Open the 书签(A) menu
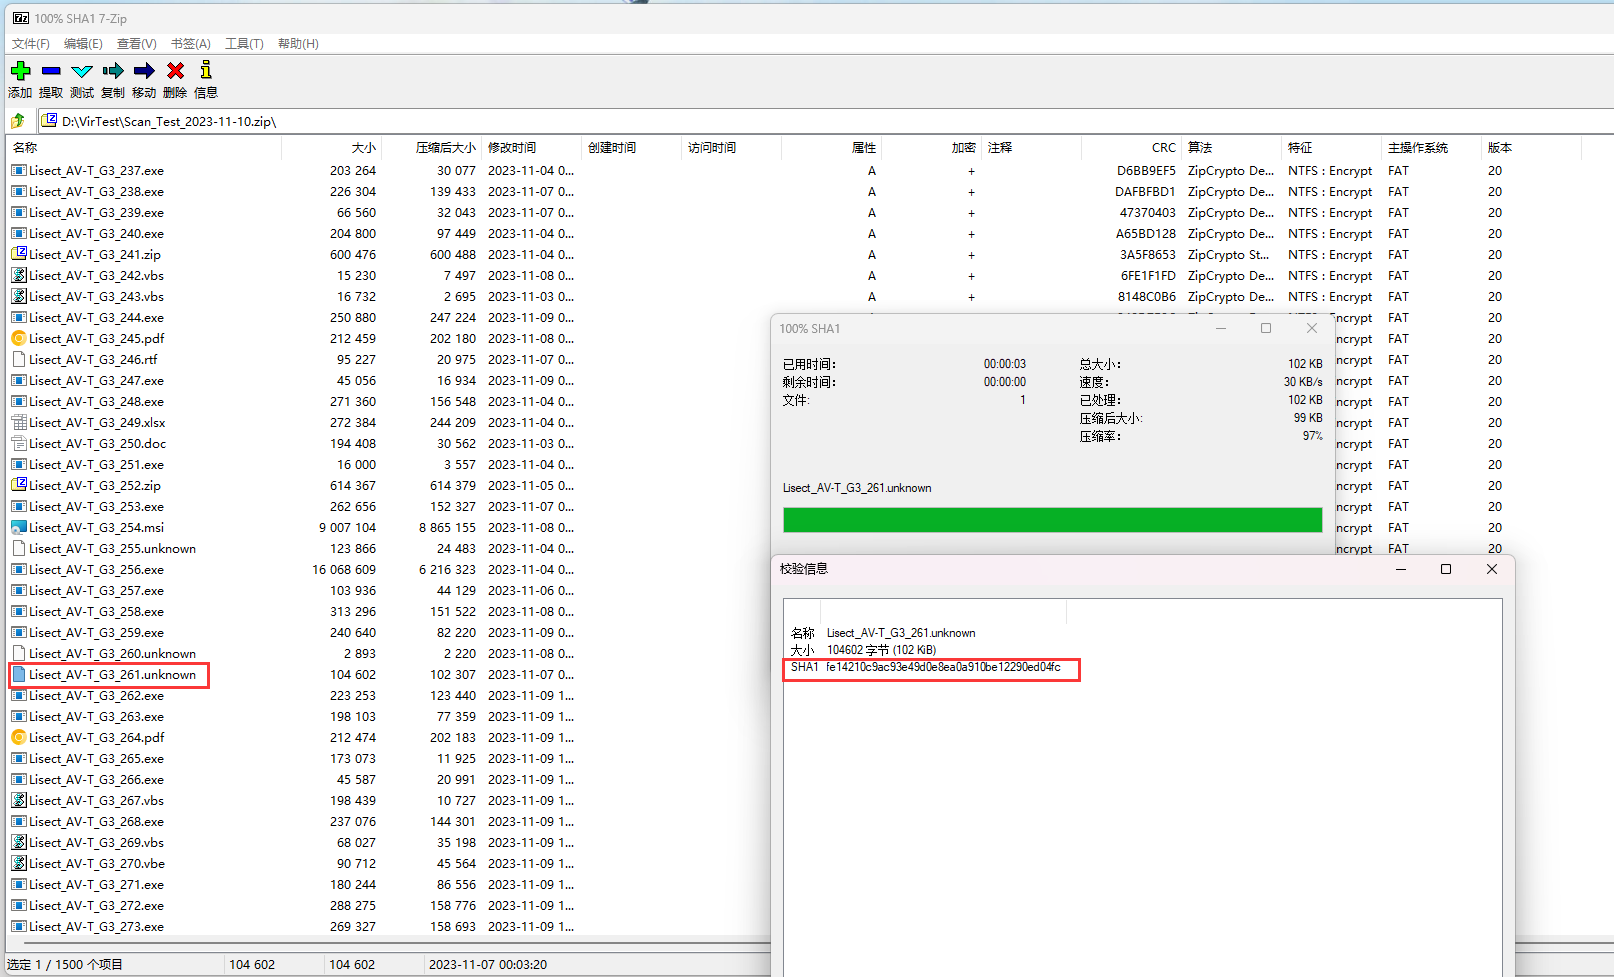This screenshot has width=1614, height=977. (x=191, y=44)
